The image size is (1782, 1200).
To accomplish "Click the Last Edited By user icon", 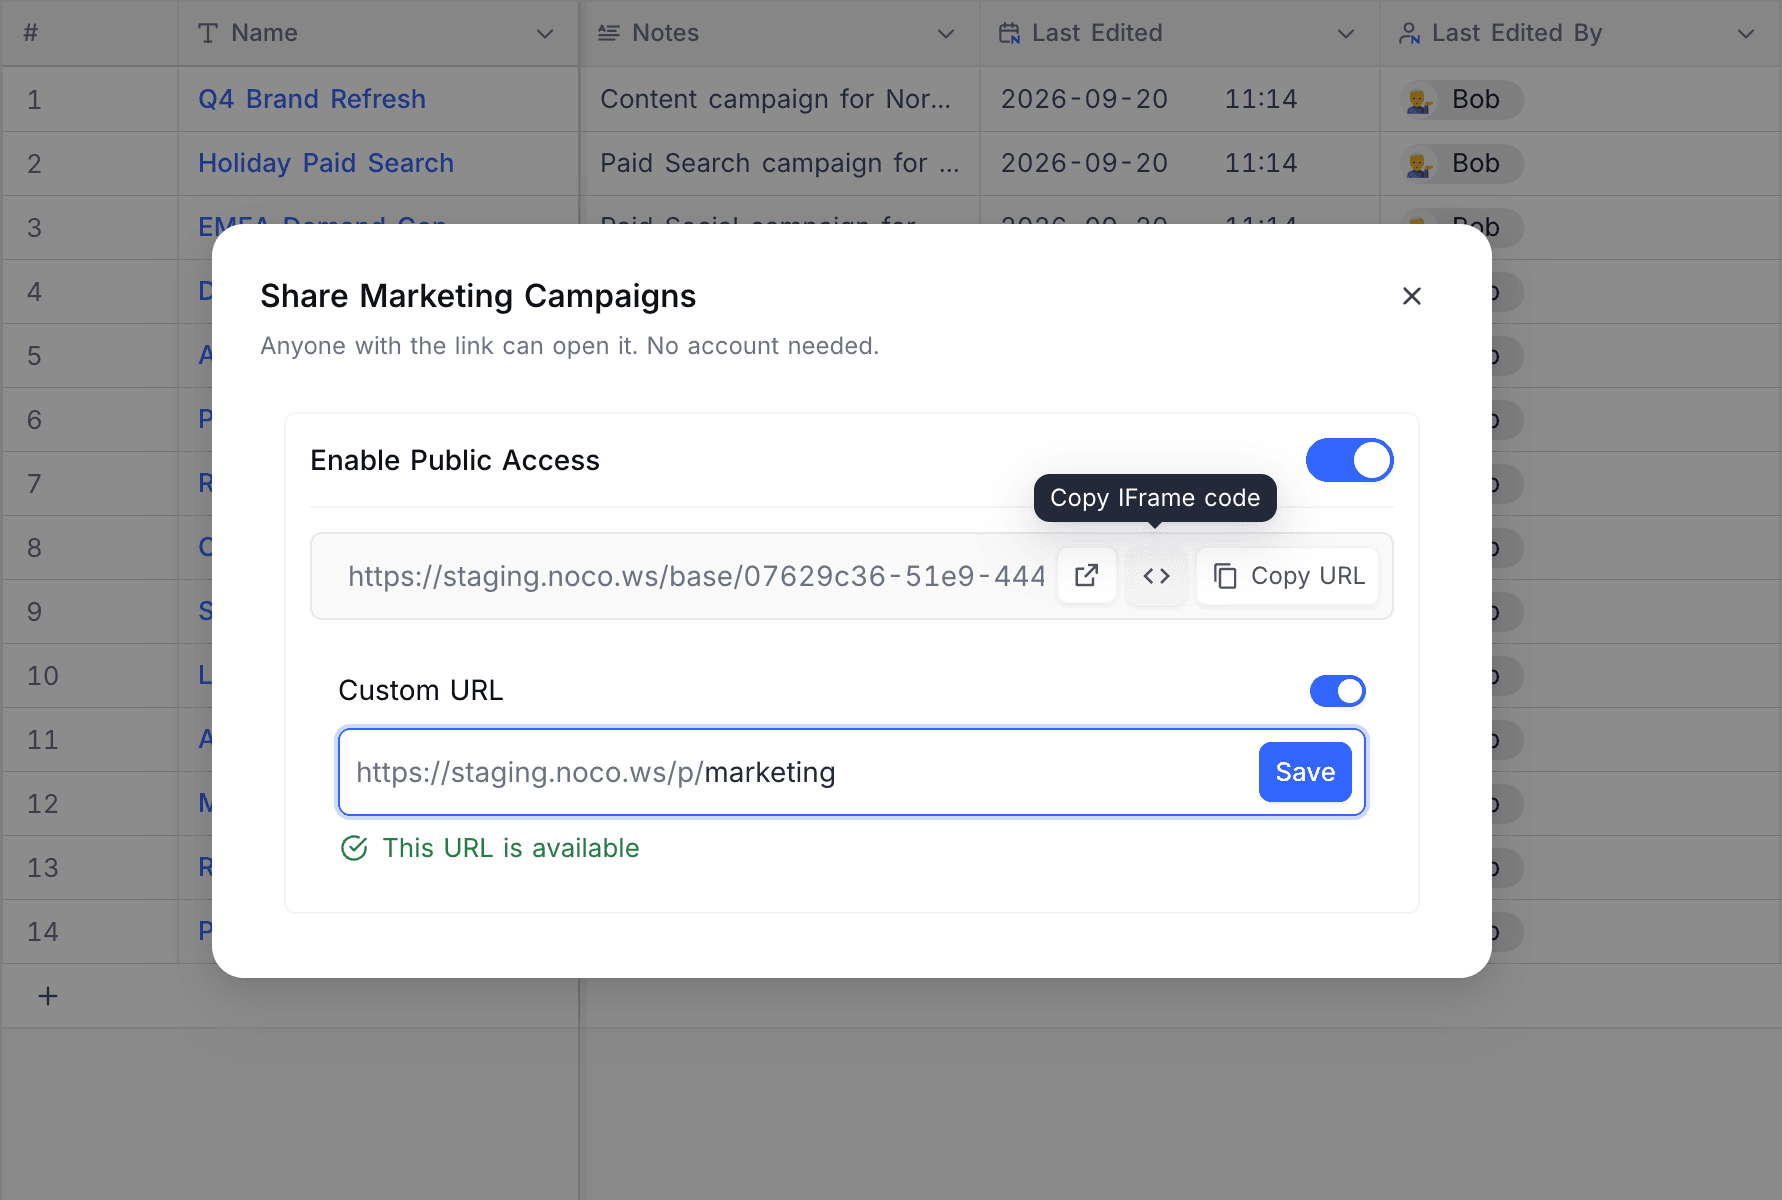I will tap(1410, 34).
